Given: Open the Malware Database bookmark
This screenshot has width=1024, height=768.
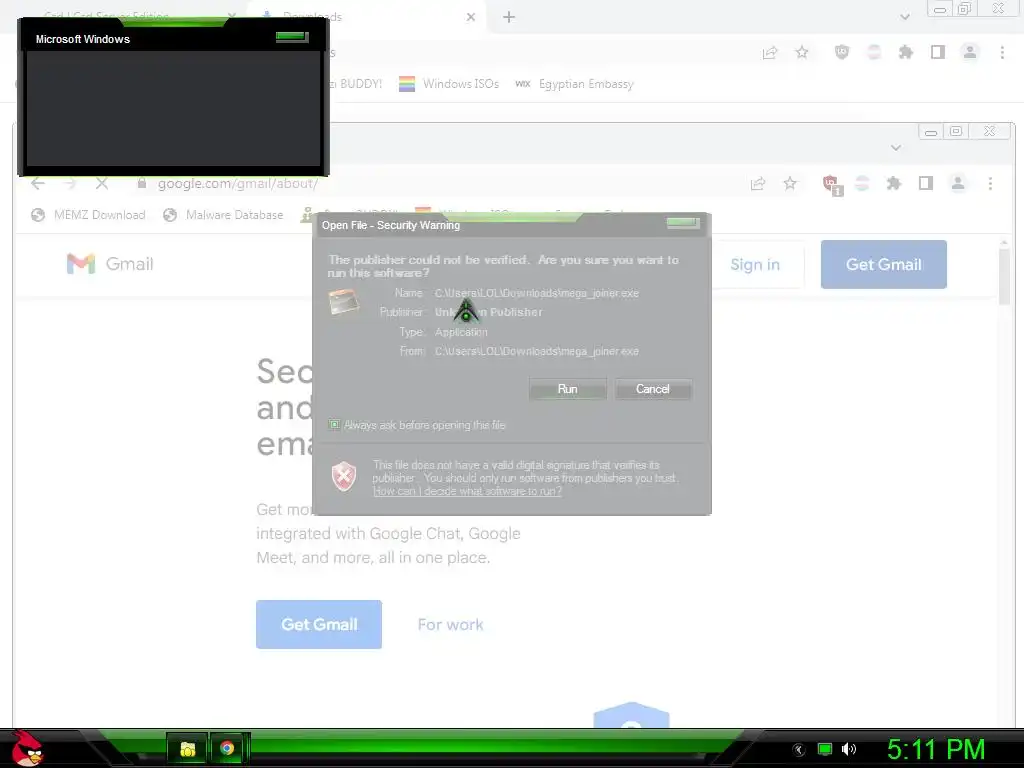Looking at the screenshot, I should (223, 215).
